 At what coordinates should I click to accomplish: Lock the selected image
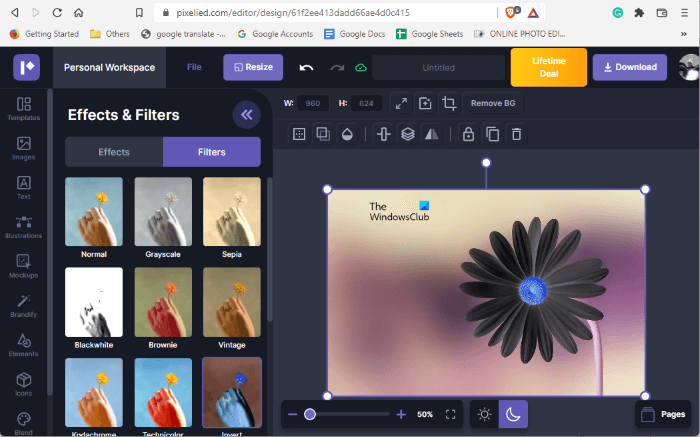[x=467, y=134]
